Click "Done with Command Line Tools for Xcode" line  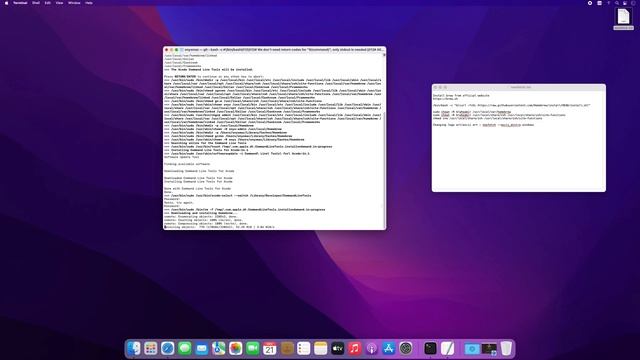tap(198, 189)
